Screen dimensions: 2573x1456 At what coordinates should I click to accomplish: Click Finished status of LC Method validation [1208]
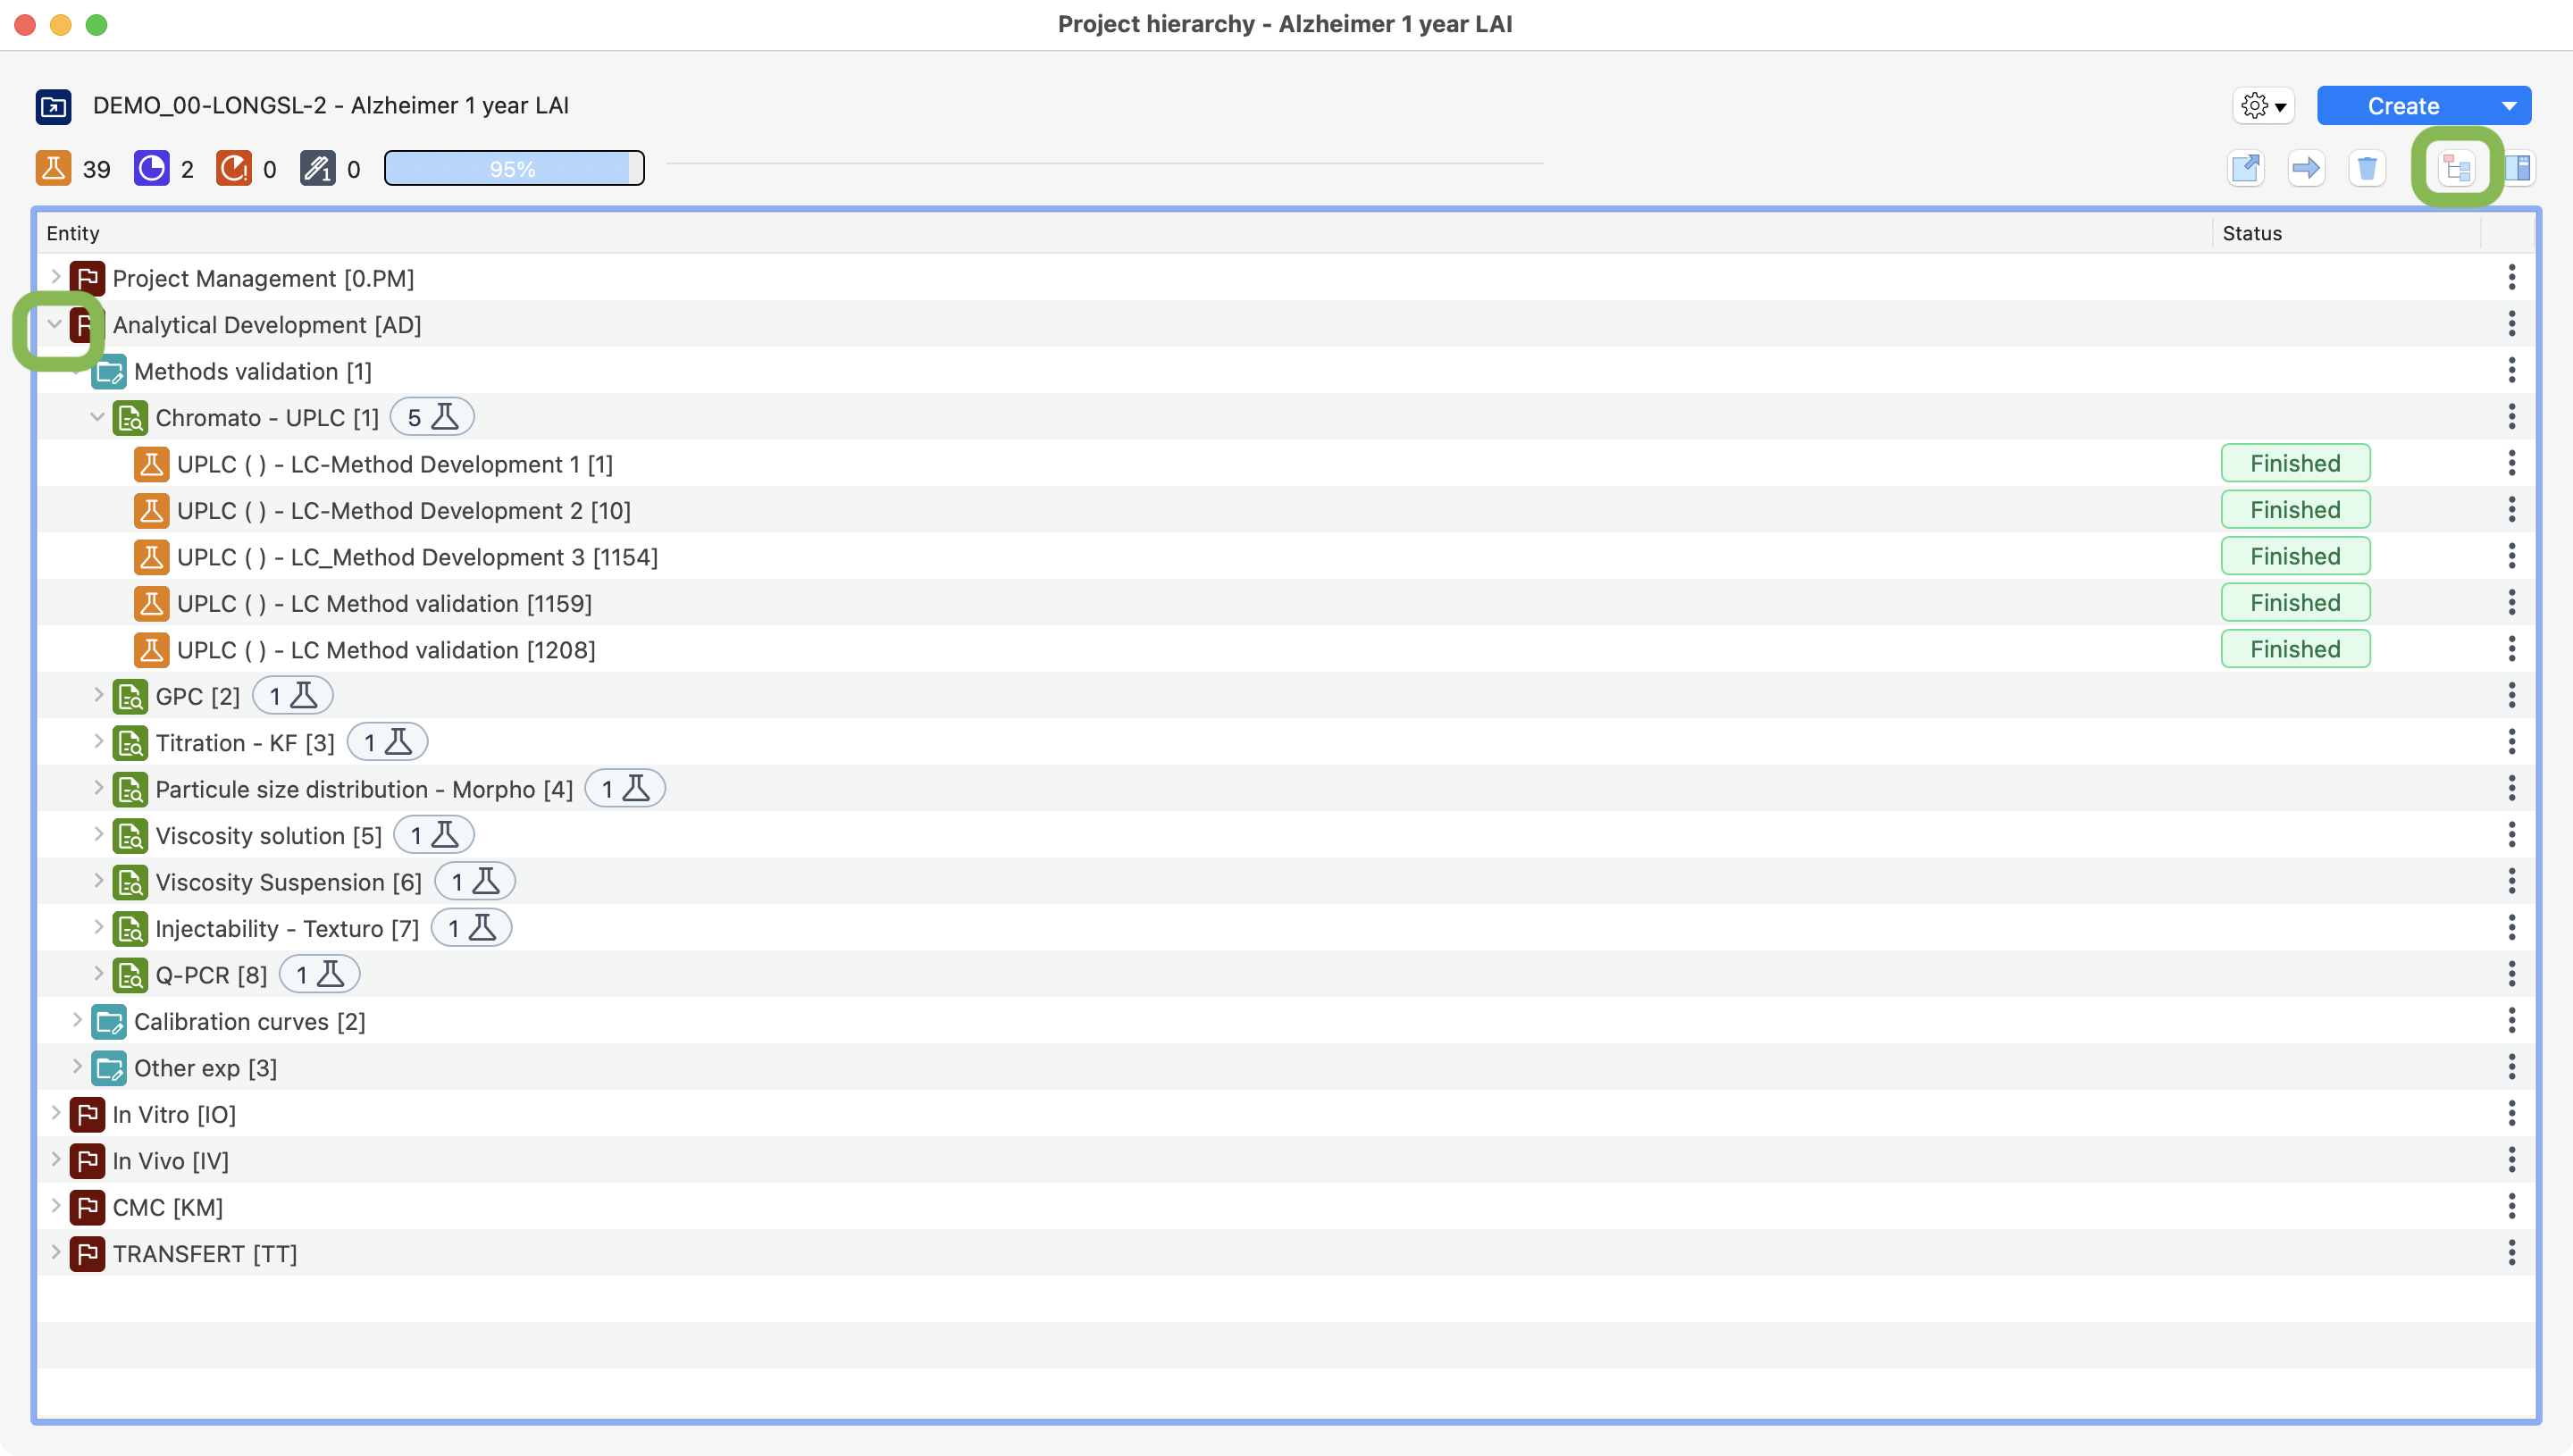click(2295, 649)
